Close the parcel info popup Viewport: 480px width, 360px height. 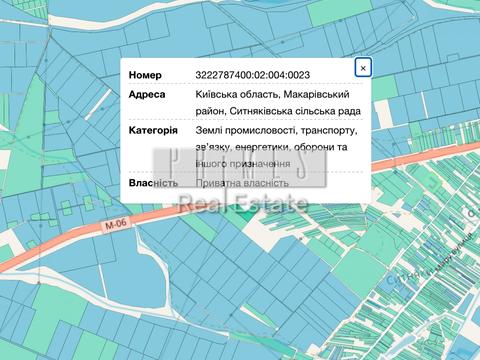363,67
